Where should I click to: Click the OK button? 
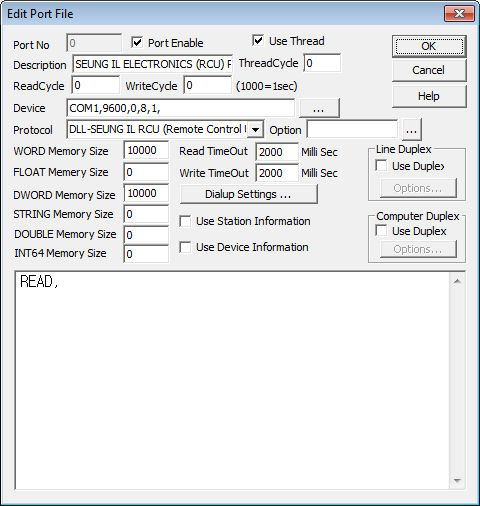click(429, 46)
